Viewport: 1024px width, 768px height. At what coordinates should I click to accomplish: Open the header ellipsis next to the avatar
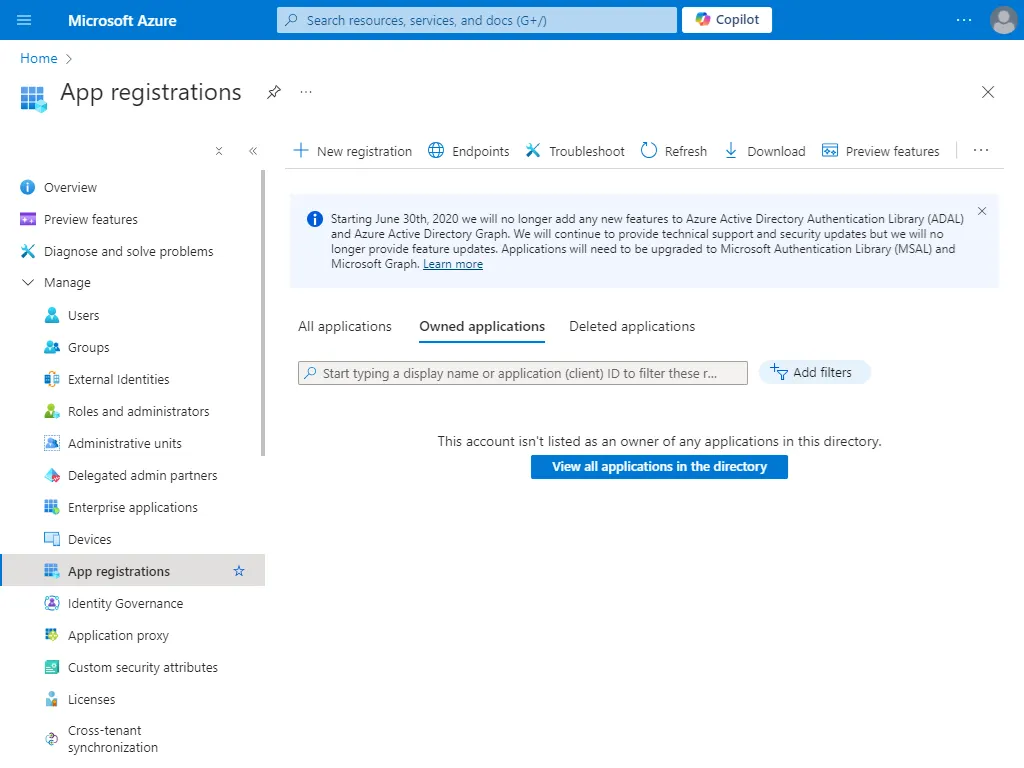click(x=964, y=20)
